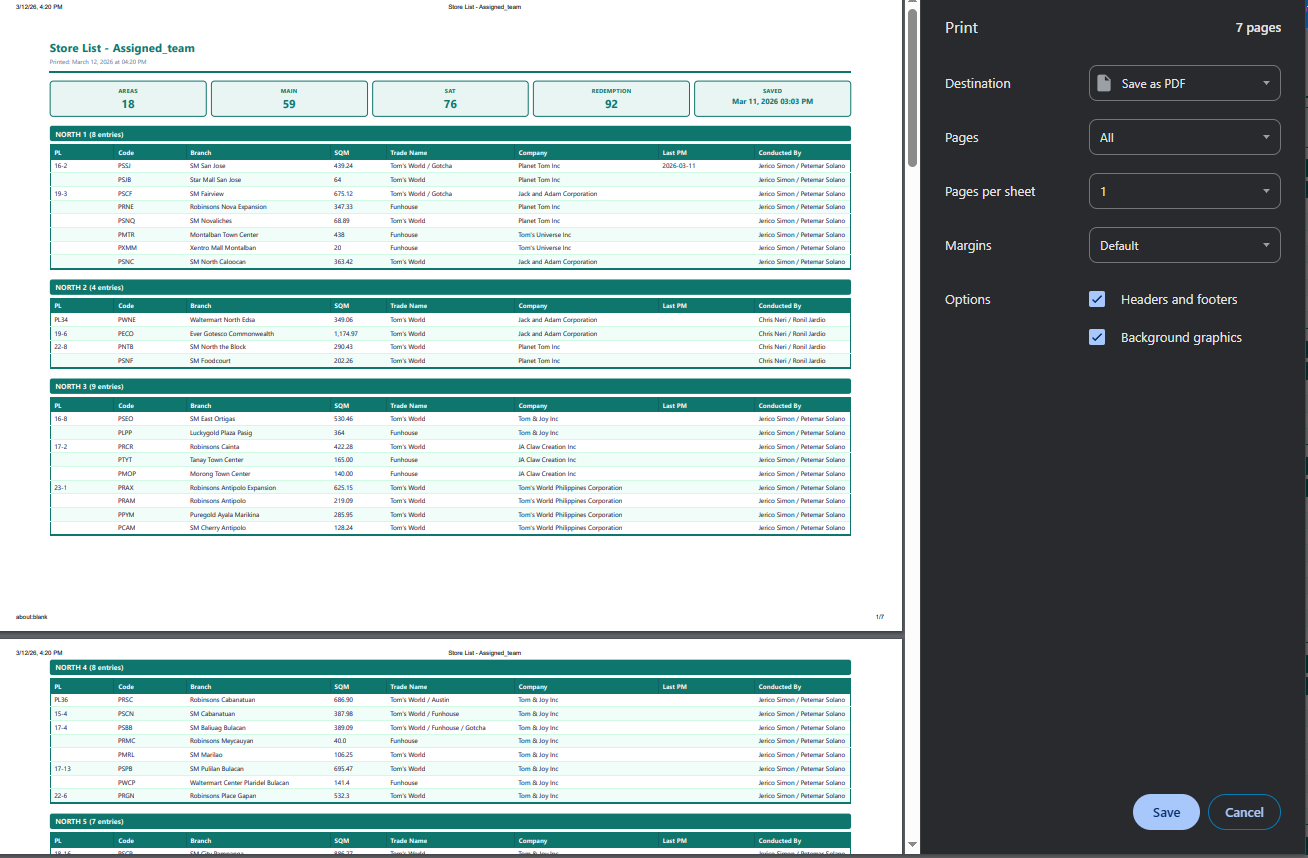
Task: Open the Pages per sheet dropdown
Action: pyautogui.click(x=1184, y=192)
